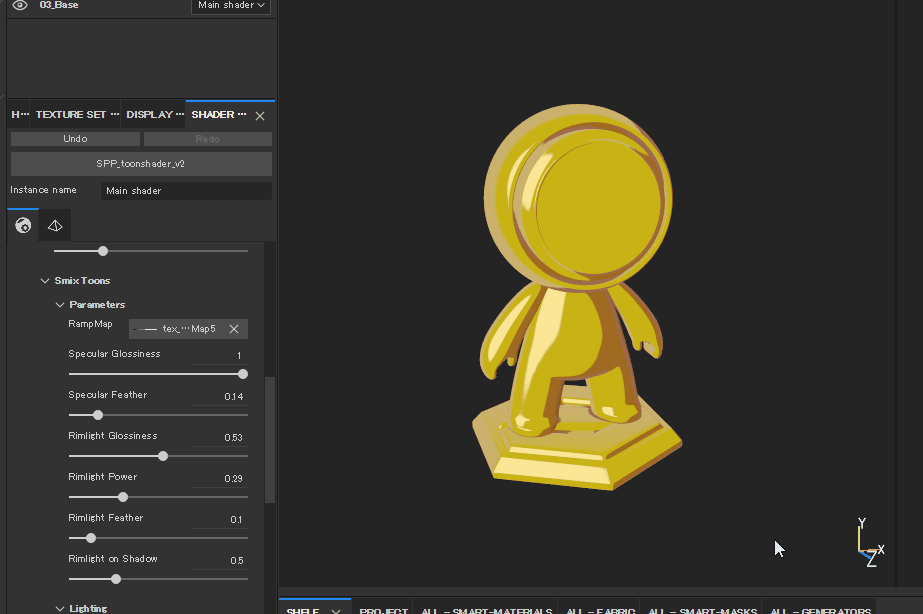923x614 pixels.
Task: Open the leftmost truncated H tab
Action: tap(20, 115)
